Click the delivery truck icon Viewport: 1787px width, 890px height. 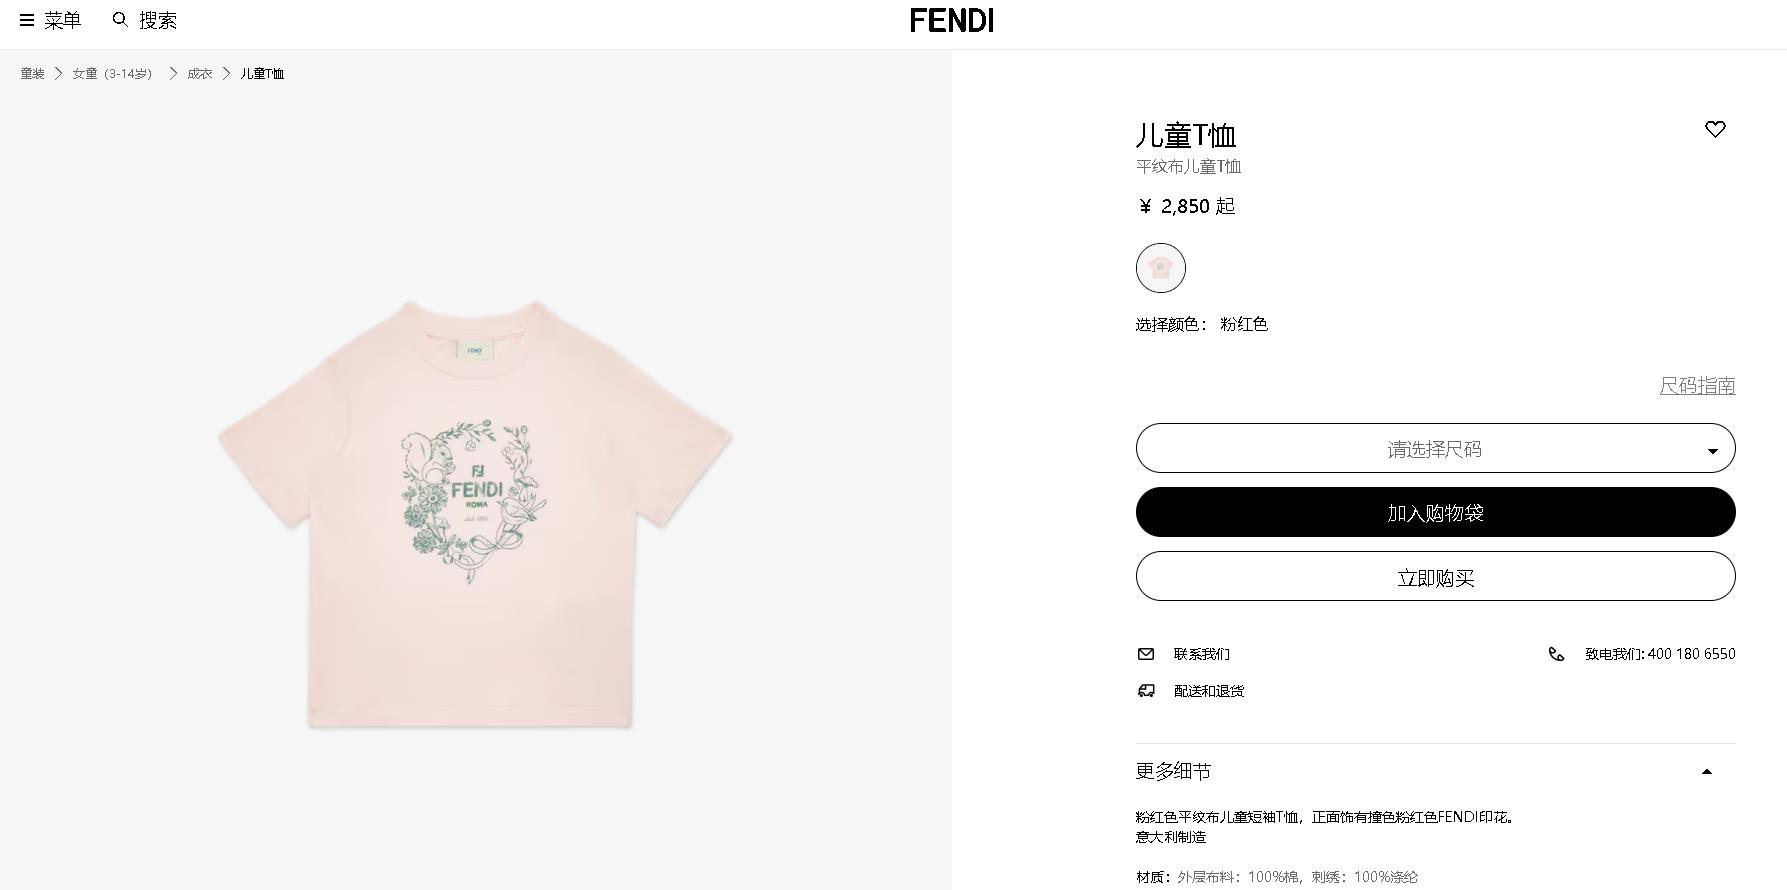1146,691
